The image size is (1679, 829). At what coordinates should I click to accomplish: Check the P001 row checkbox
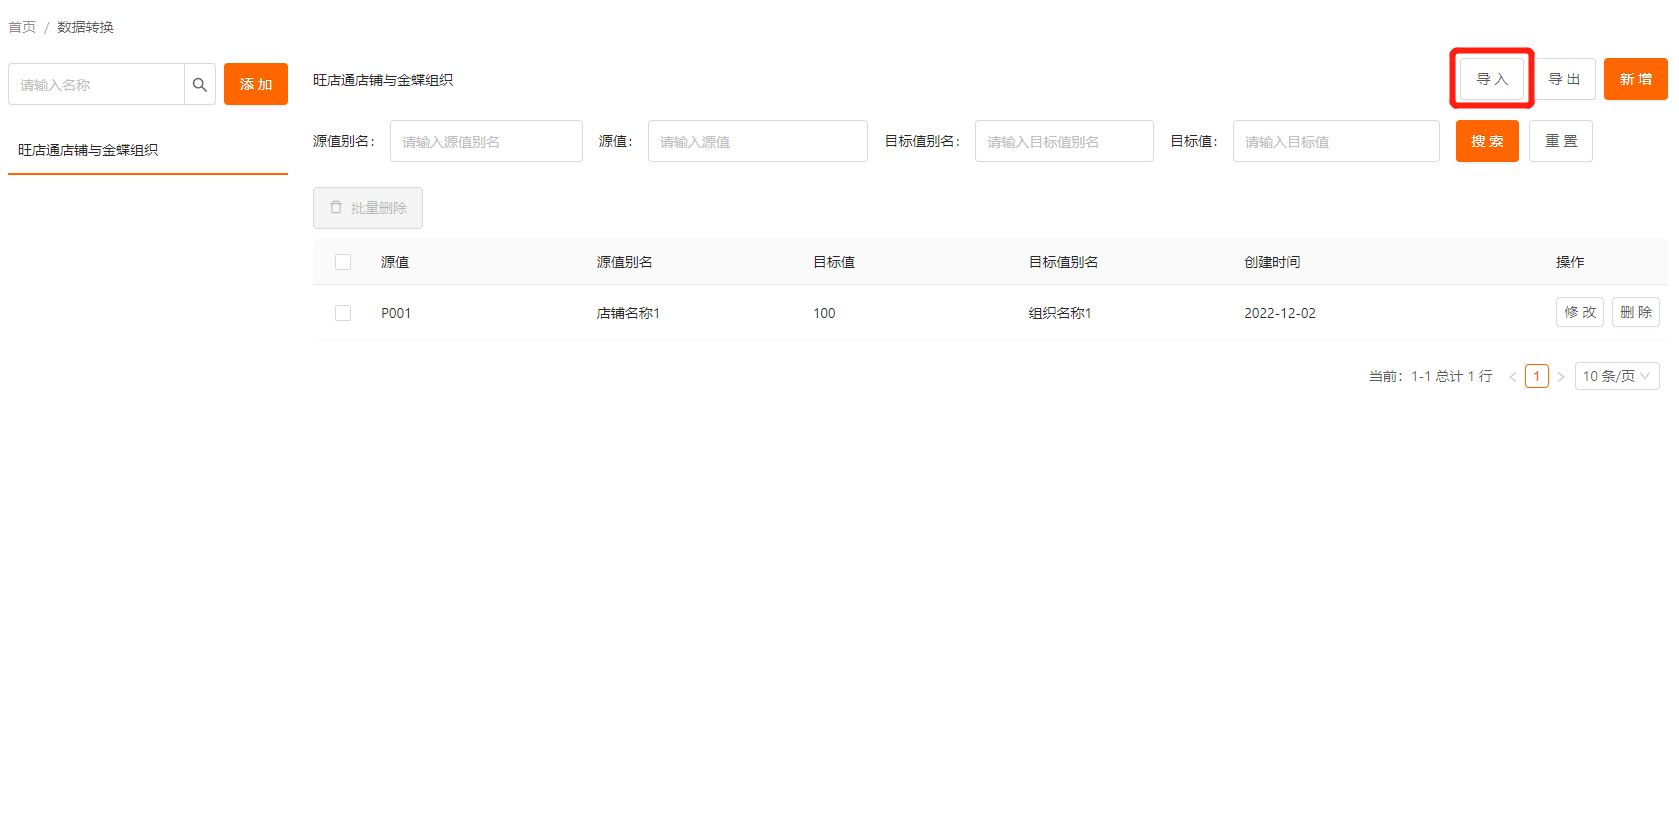tap(343, 313)
